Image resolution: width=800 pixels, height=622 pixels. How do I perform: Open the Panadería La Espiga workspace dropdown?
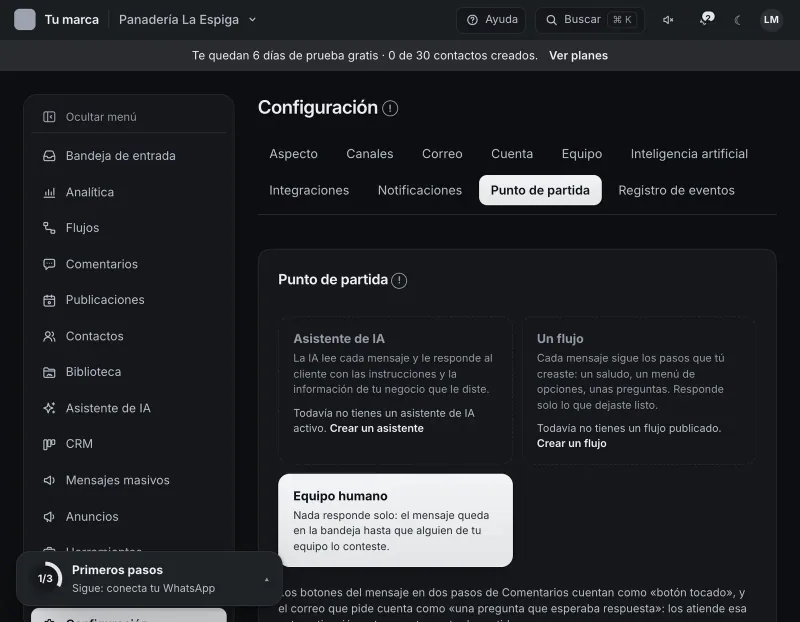tap(187, 19)
